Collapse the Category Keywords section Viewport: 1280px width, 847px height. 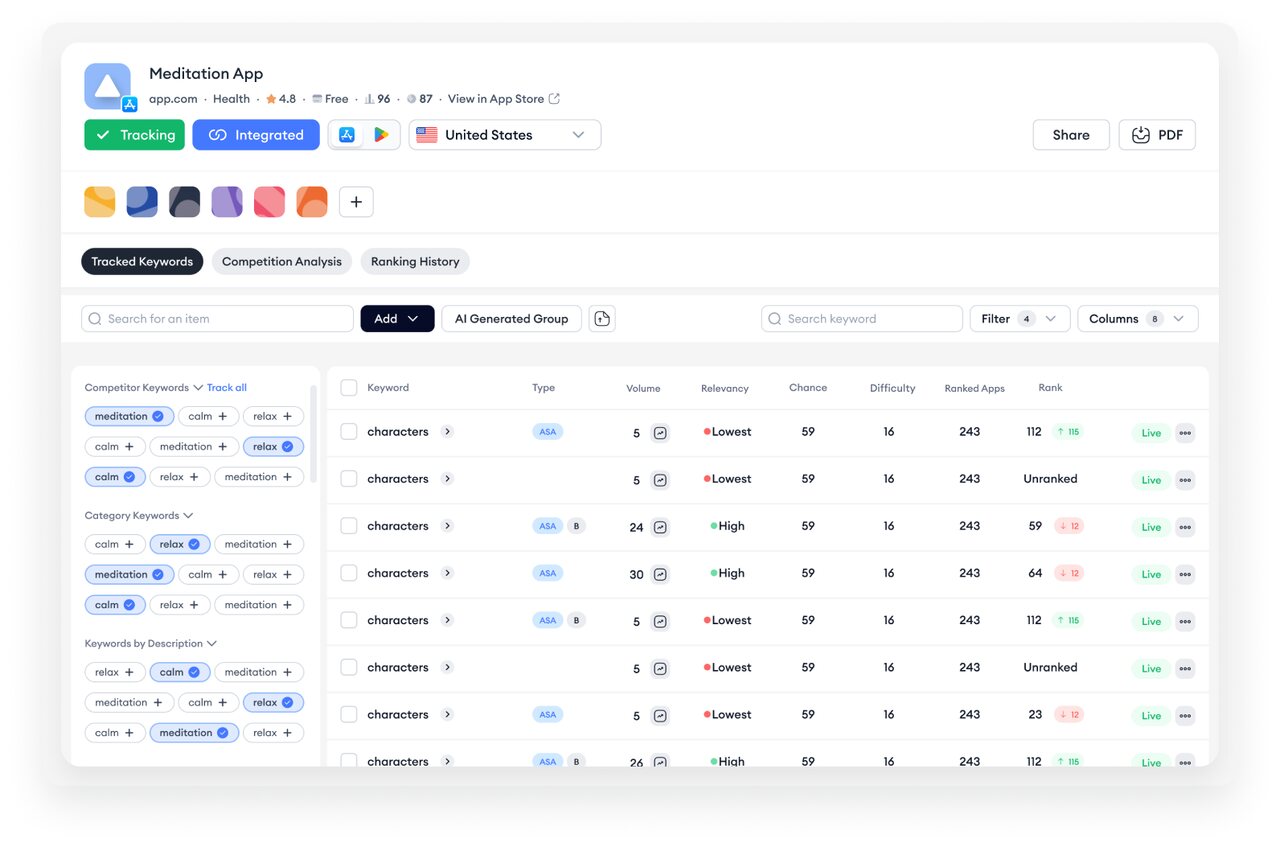click(188, 516)
